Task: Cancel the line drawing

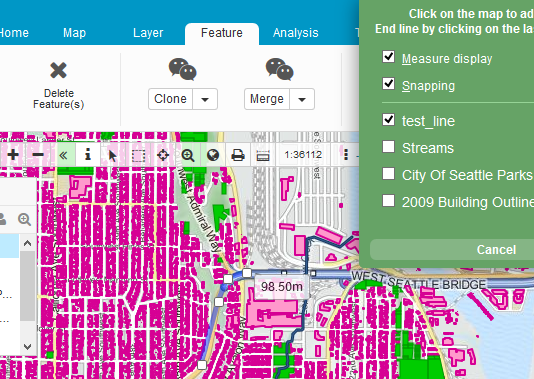Action: 496,250
